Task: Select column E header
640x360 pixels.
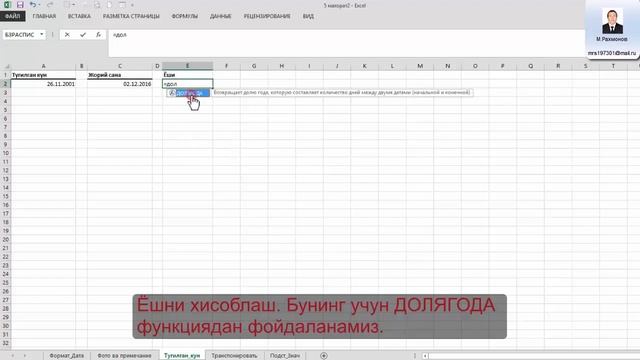Action: tap(187, 66)
